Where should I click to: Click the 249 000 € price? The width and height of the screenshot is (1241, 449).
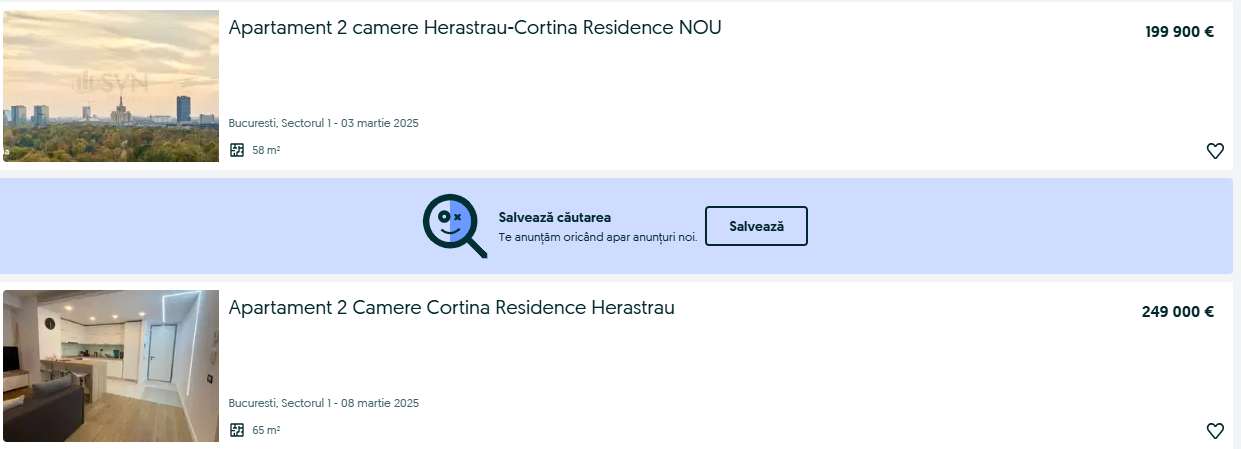click(x=1177, y=312)
